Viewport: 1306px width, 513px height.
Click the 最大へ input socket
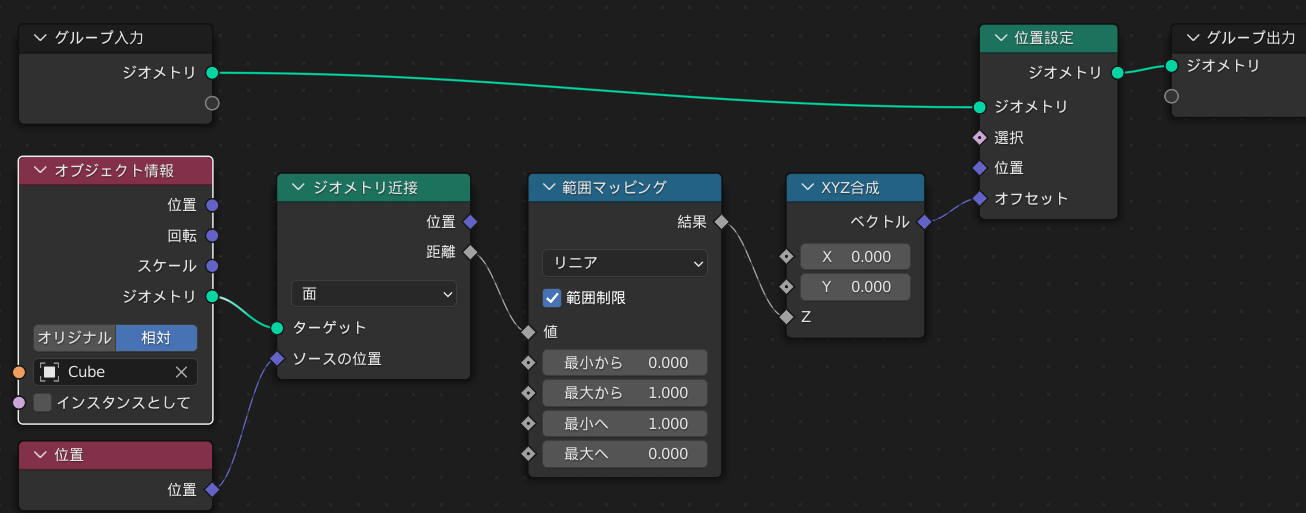pyautogui.click(x=528, y=454)
